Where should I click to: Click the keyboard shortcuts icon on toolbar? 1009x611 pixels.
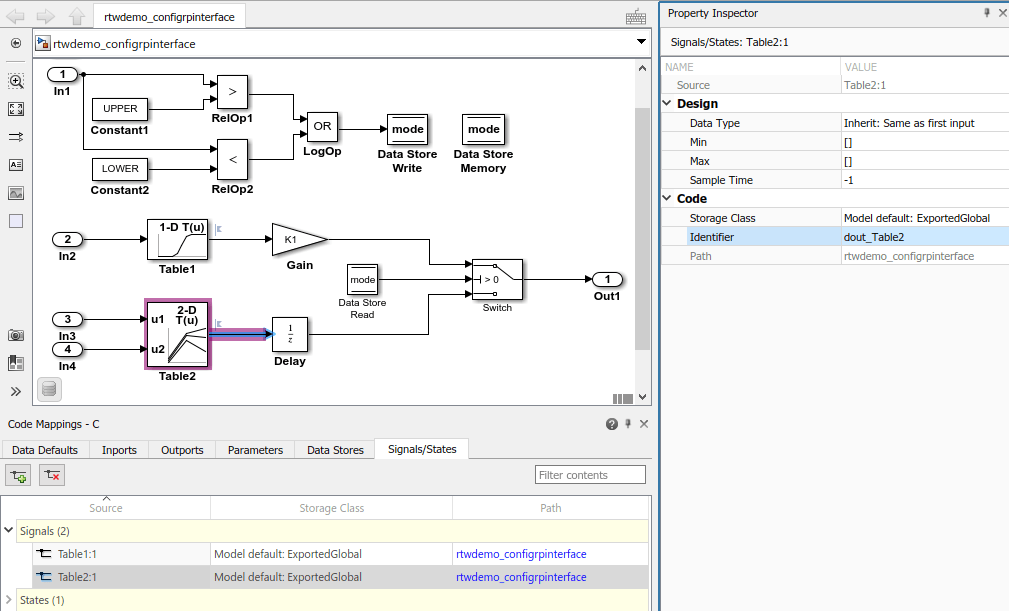[635, 17]
